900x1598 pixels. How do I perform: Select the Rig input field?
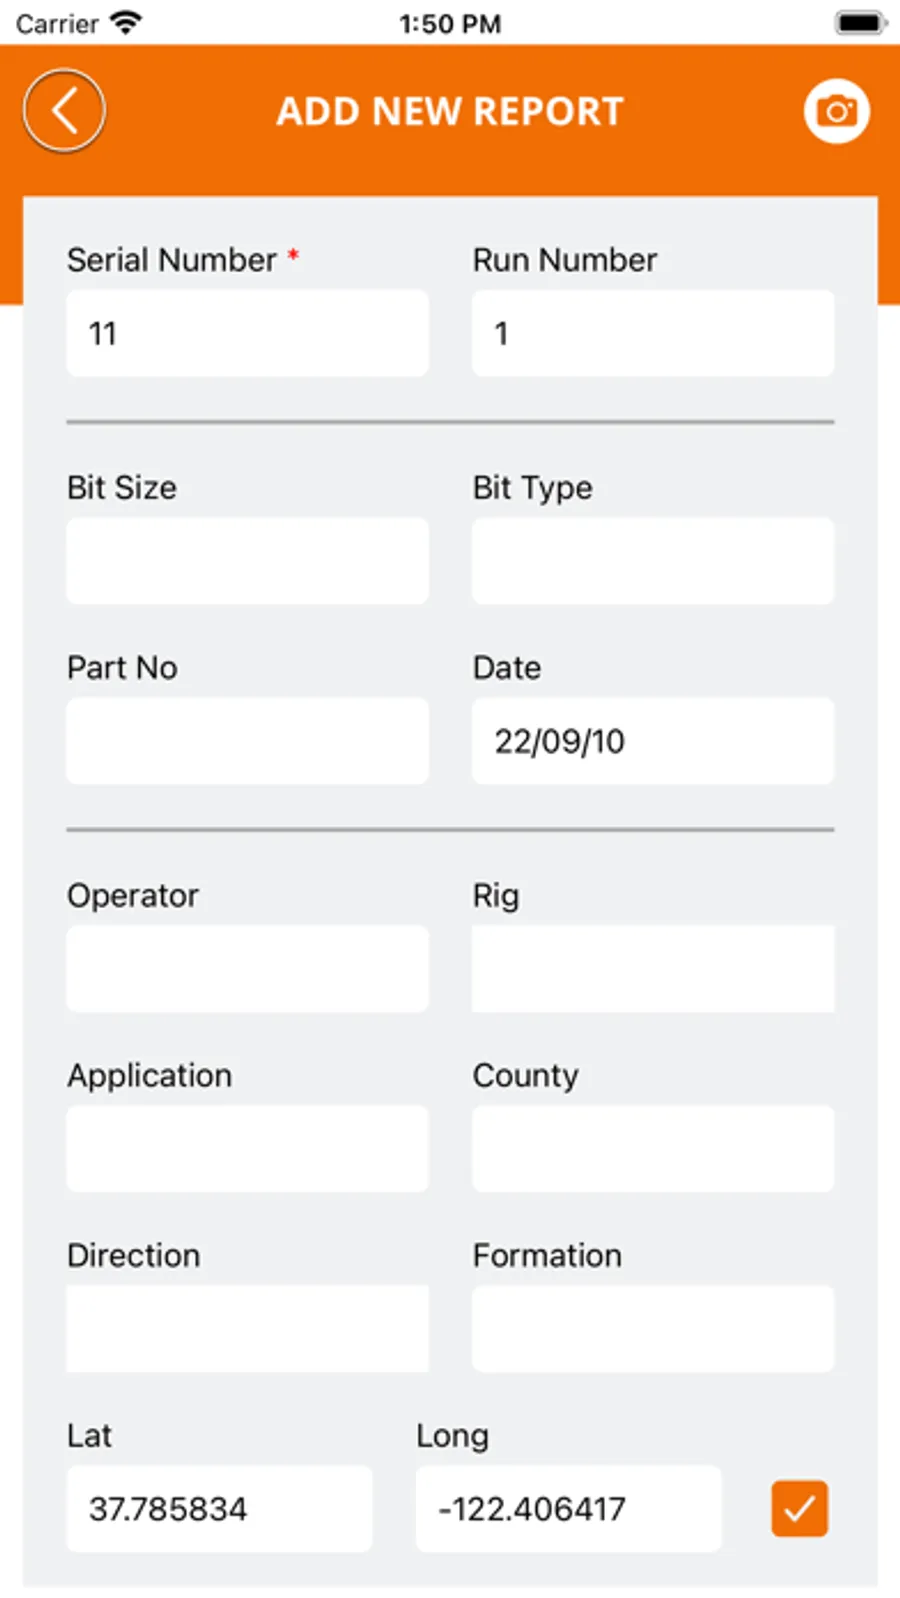coord(652,968)
